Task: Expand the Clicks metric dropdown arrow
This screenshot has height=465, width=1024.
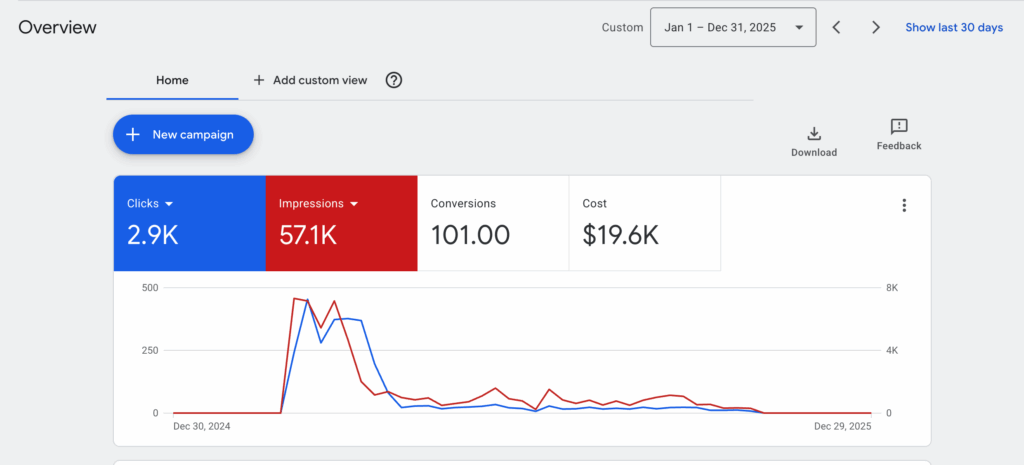Action: (x=169, y=204)
